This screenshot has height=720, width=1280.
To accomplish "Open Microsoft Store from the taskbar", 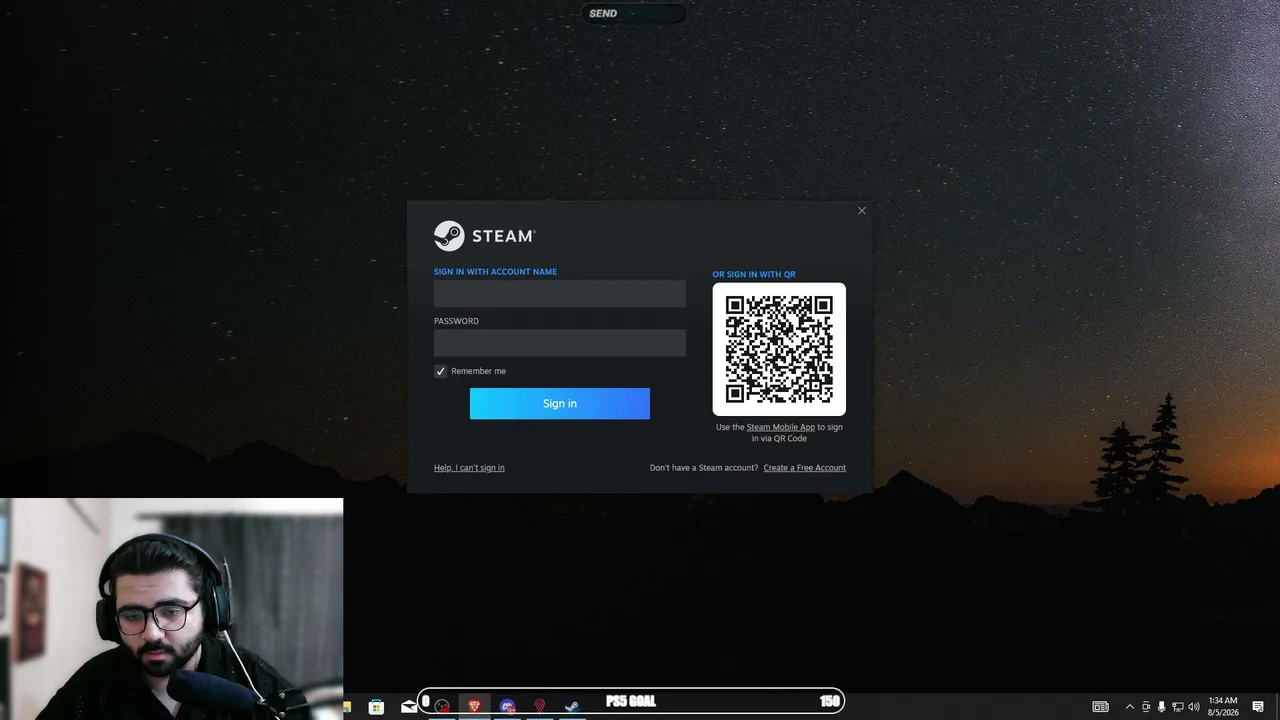I will [x=376, y=707].
